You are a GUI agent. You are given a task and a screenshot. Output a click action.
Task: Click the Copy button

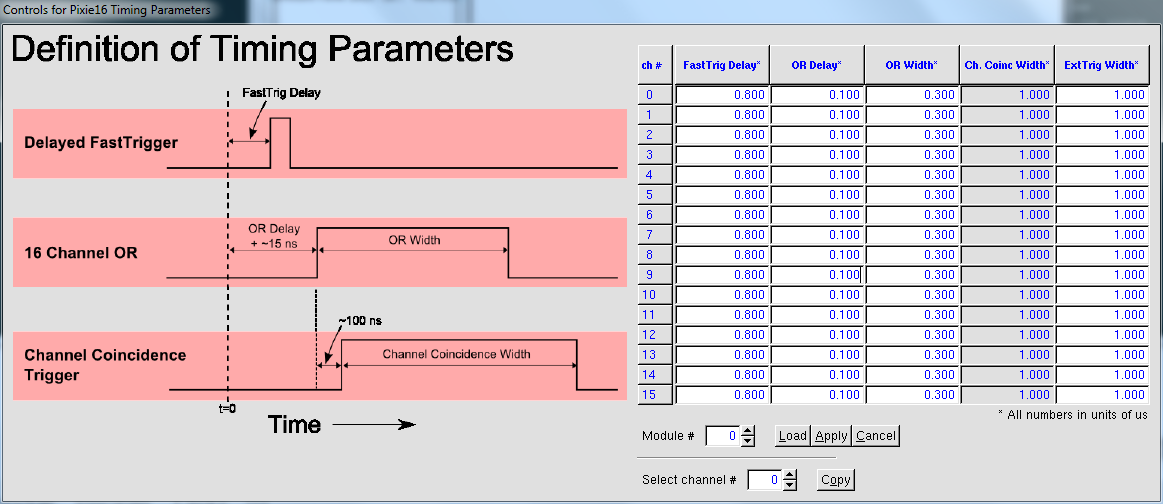(836, 480)
